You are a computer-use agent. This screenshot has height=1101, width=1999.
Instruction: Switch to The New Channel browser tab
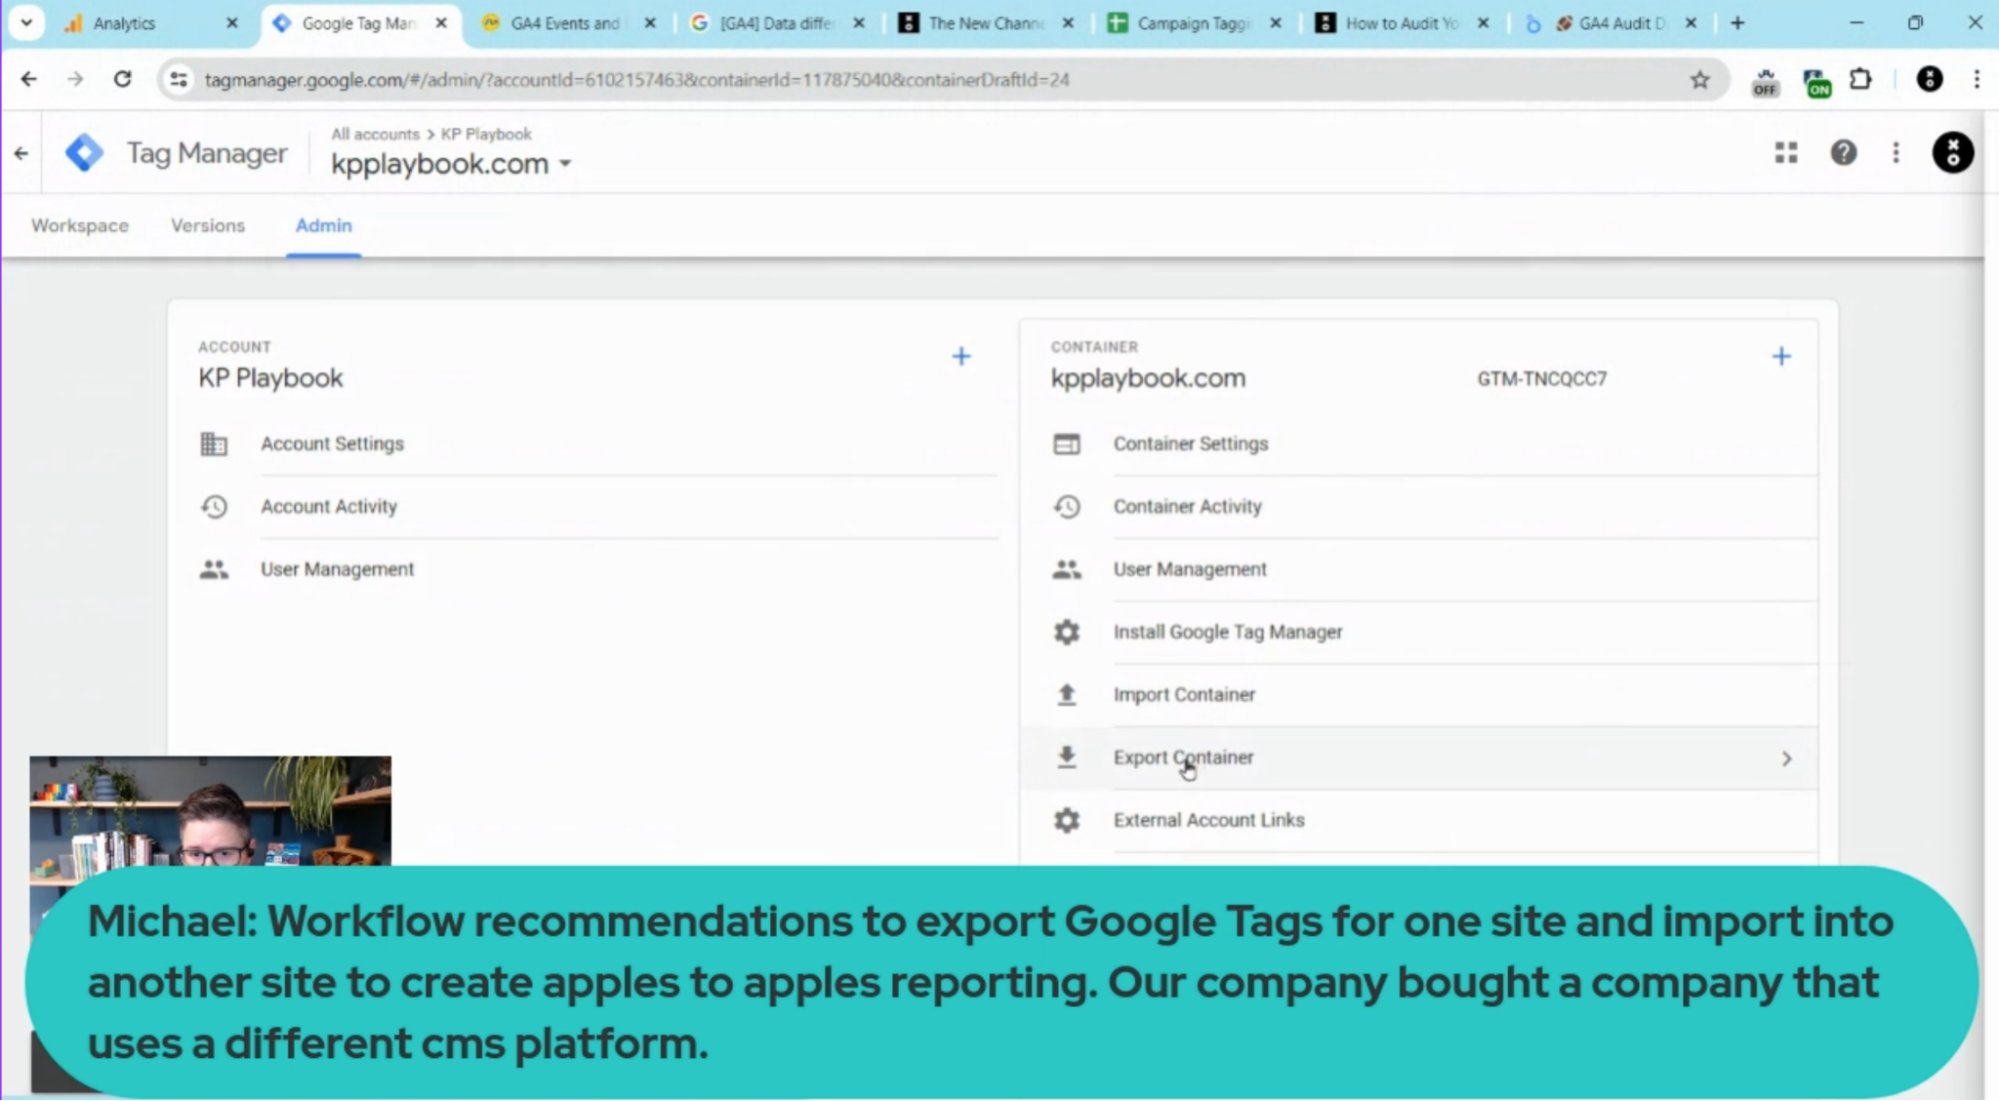[985, 23]
